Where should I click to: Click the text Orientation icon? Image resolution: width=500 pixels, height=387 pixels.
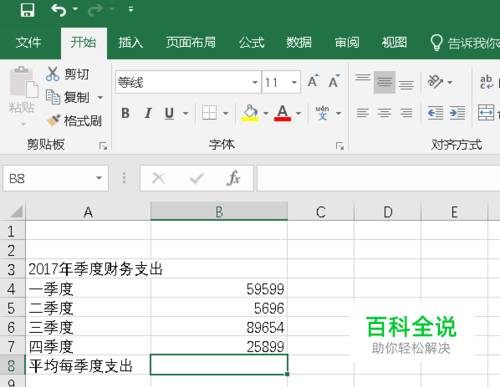[x=435, y=82]
